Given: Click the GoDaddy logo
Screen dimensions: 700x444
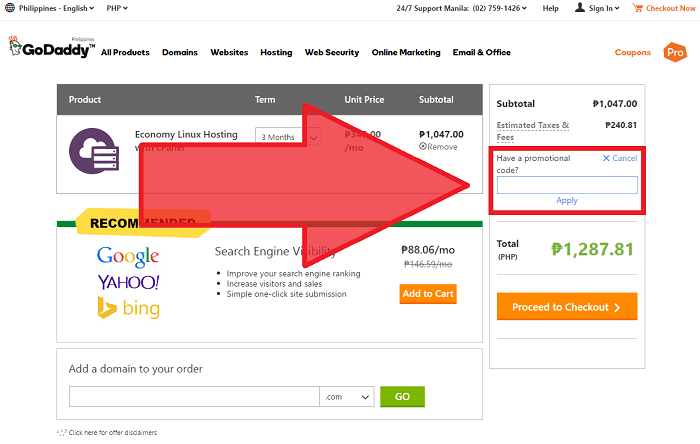Looking at the screenshot, I should click(51, 47).
